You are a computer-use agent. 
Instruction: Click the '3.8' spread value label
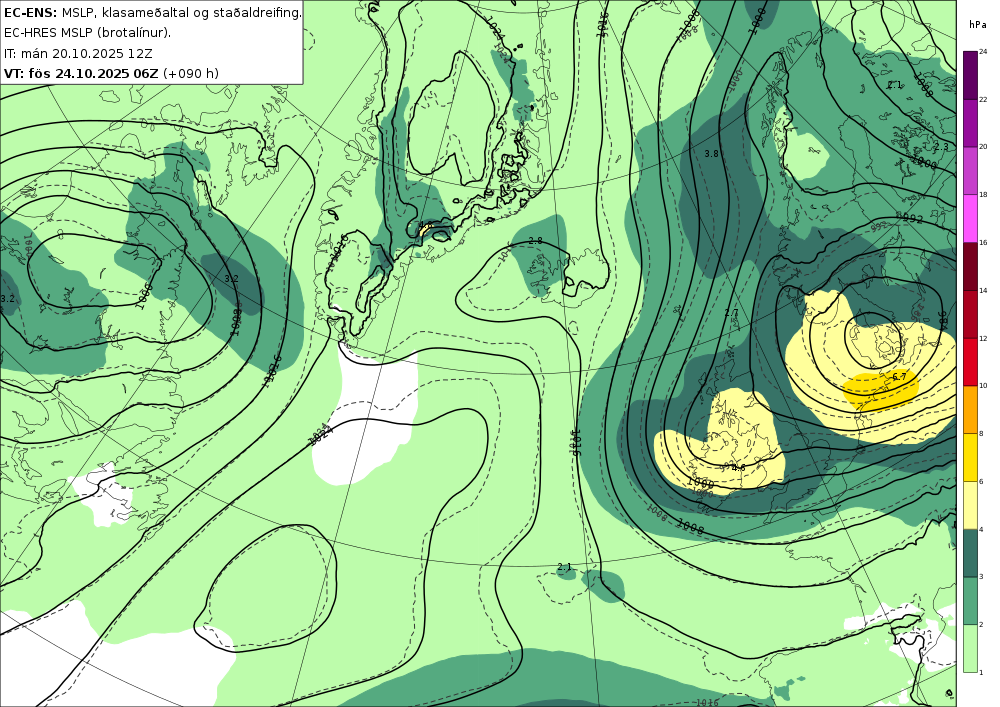tap(711, 154)
